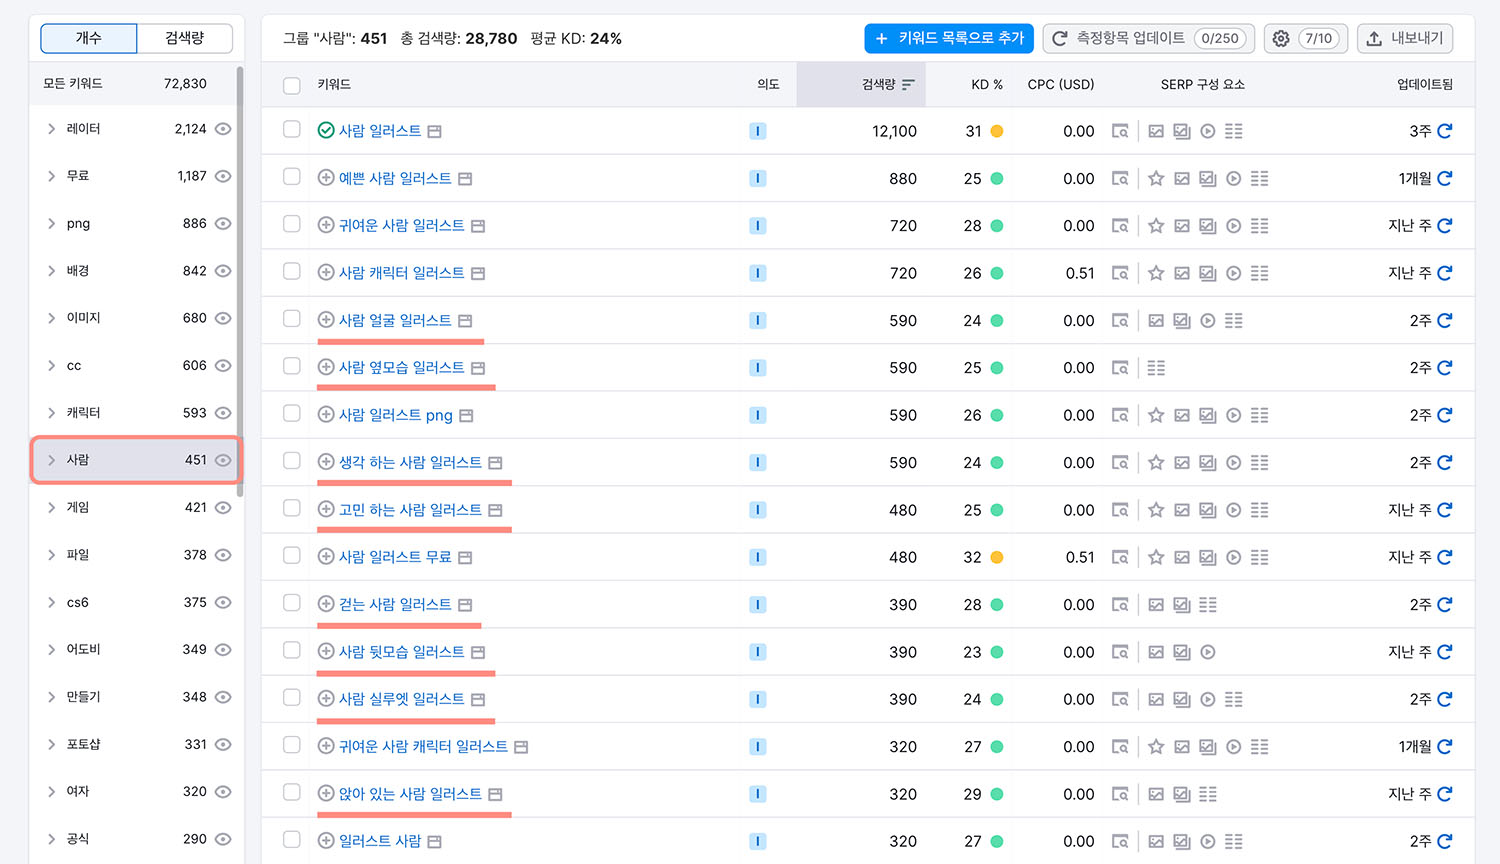Toggle visibility eye for 포토샵 group
The height and width of the screenshot is (864, 1500).
point(223,744)
